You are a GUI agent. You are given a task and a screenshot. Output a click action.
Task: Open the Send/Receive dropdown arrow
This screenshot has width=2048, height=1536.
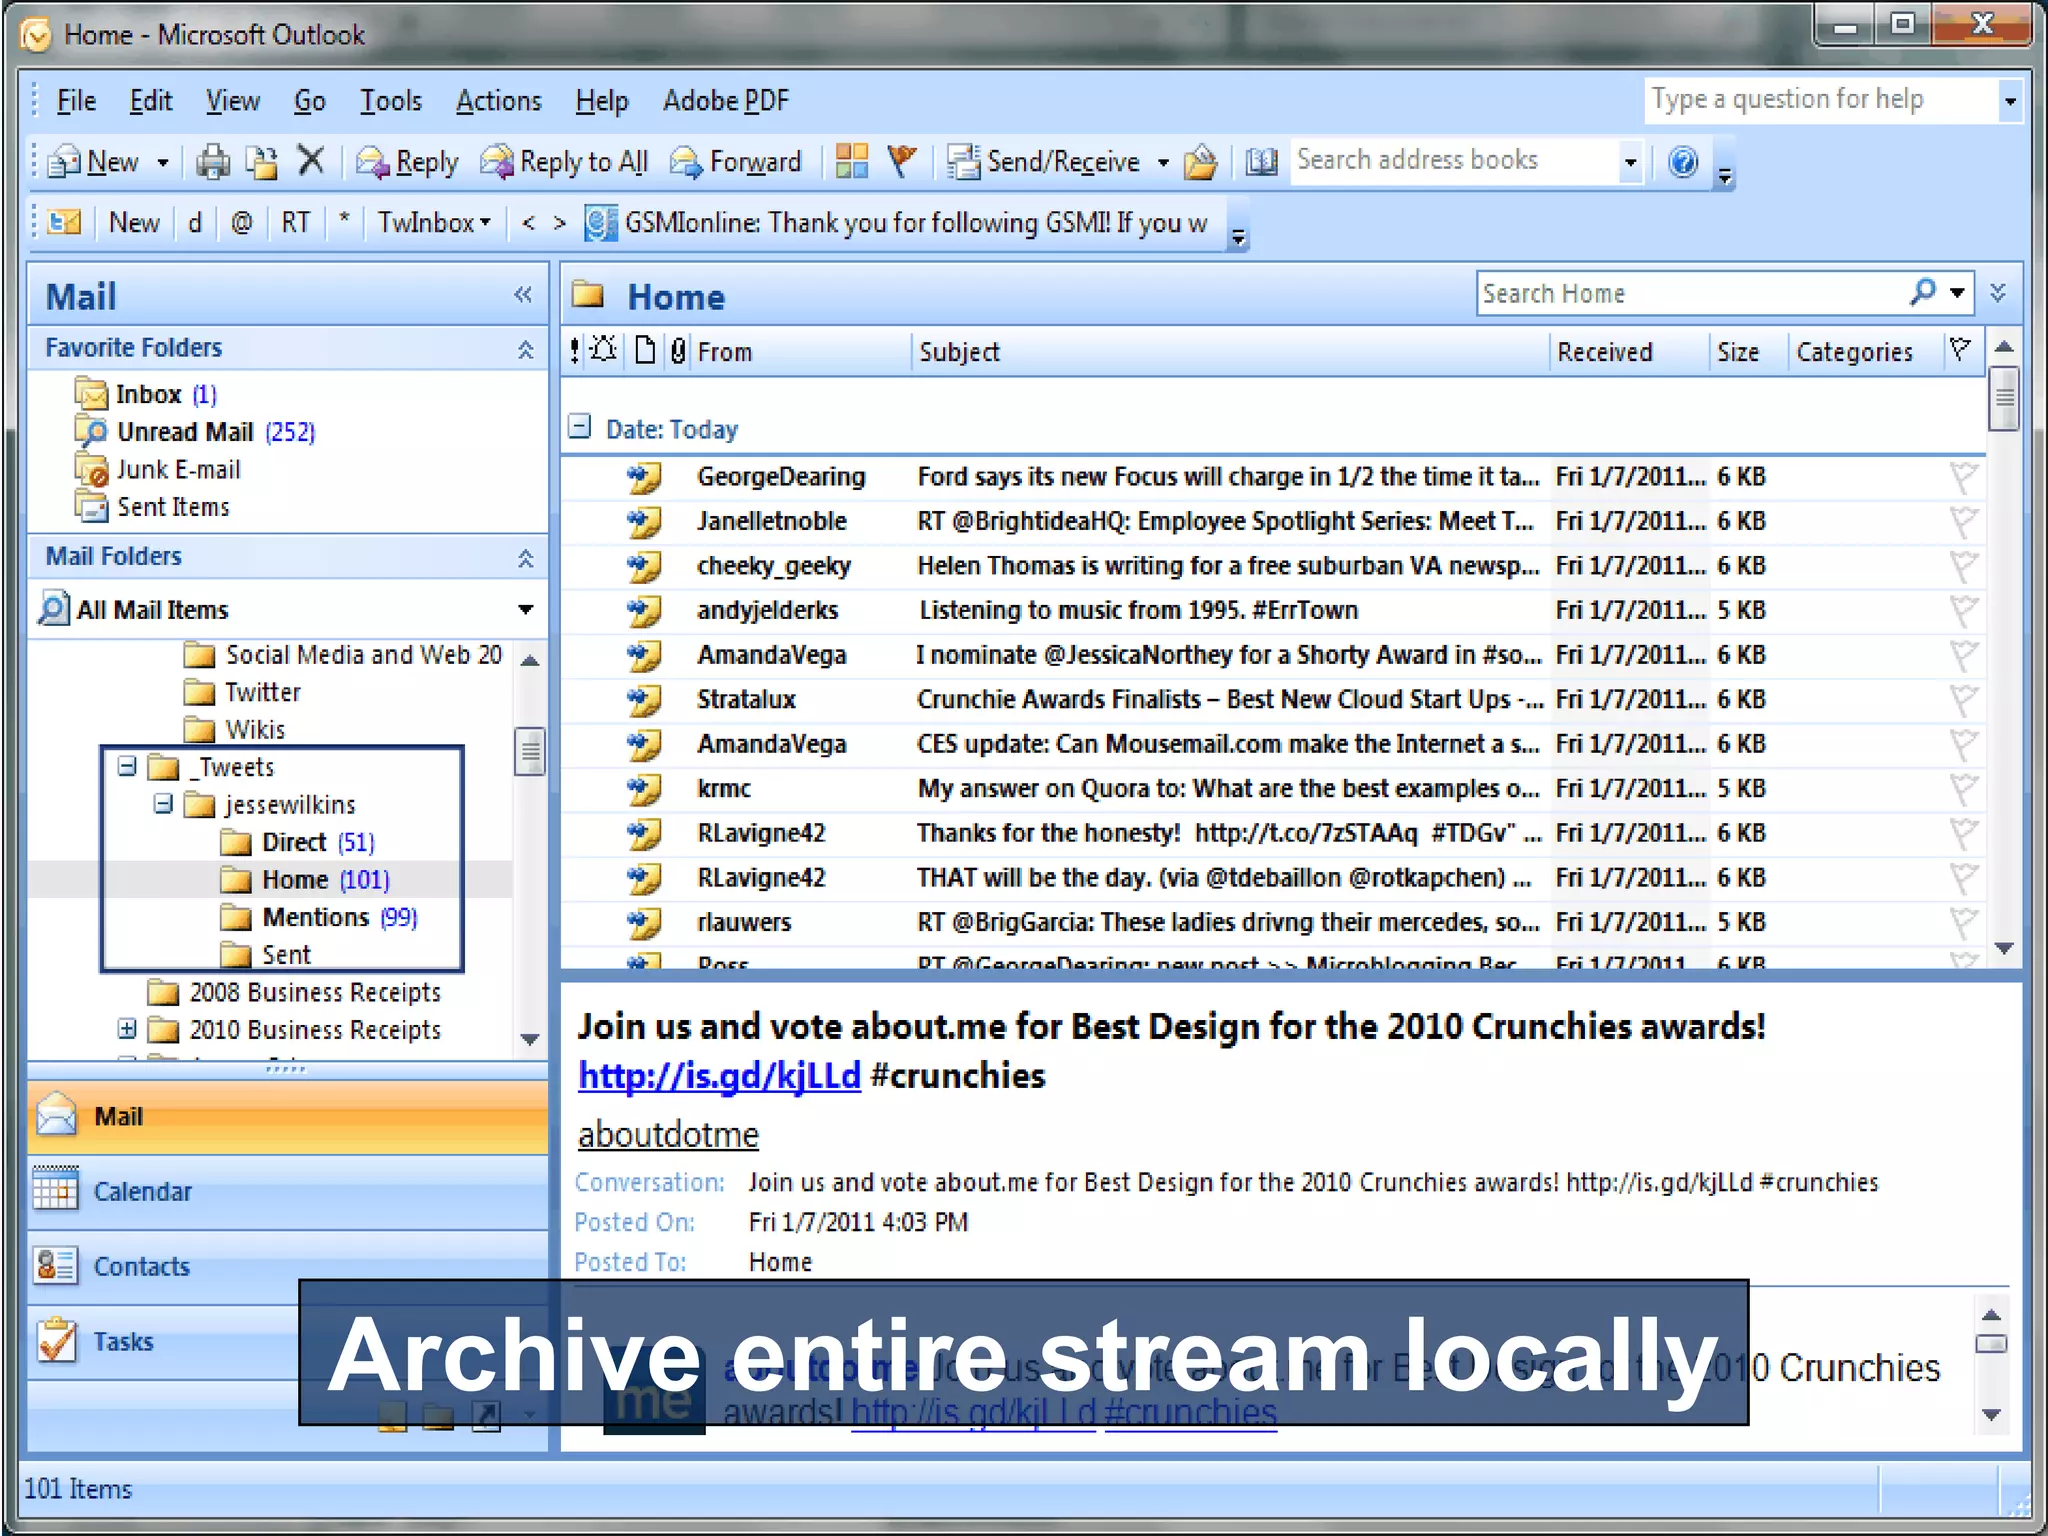(1163, 162)
